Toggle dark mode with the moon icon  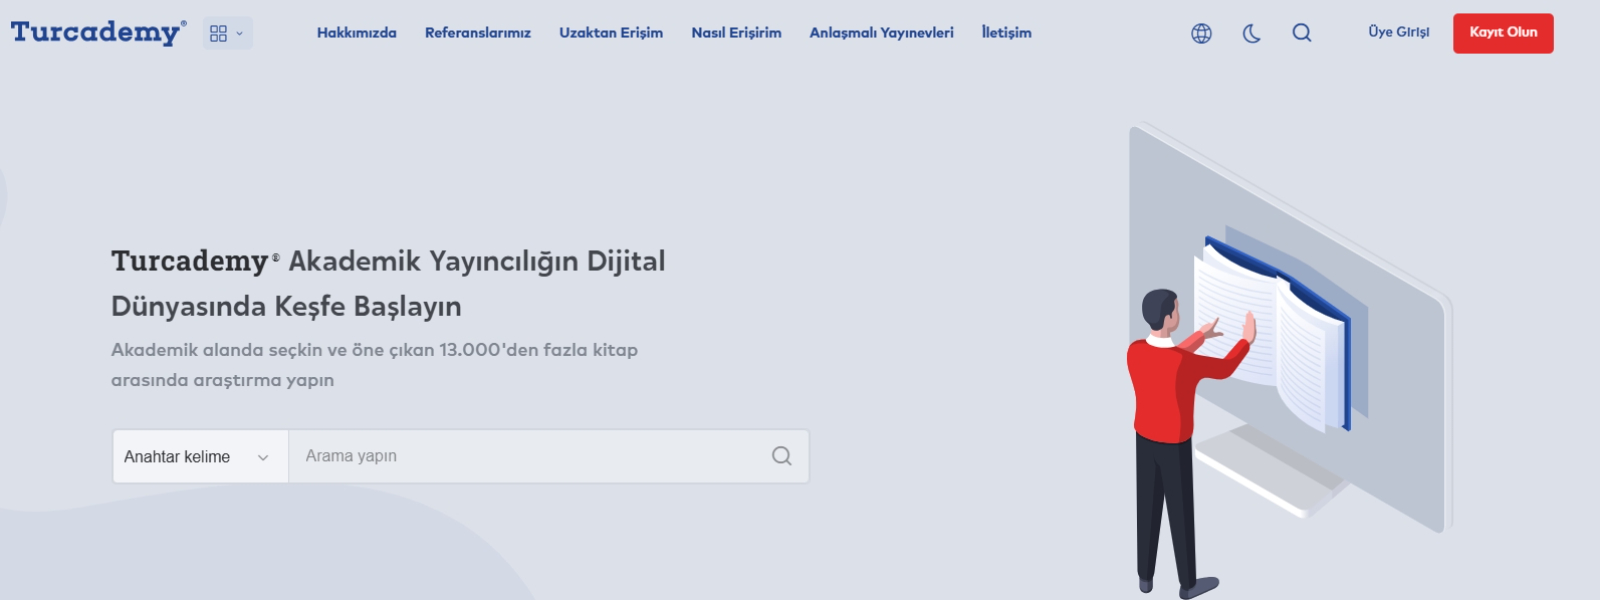1252,33
